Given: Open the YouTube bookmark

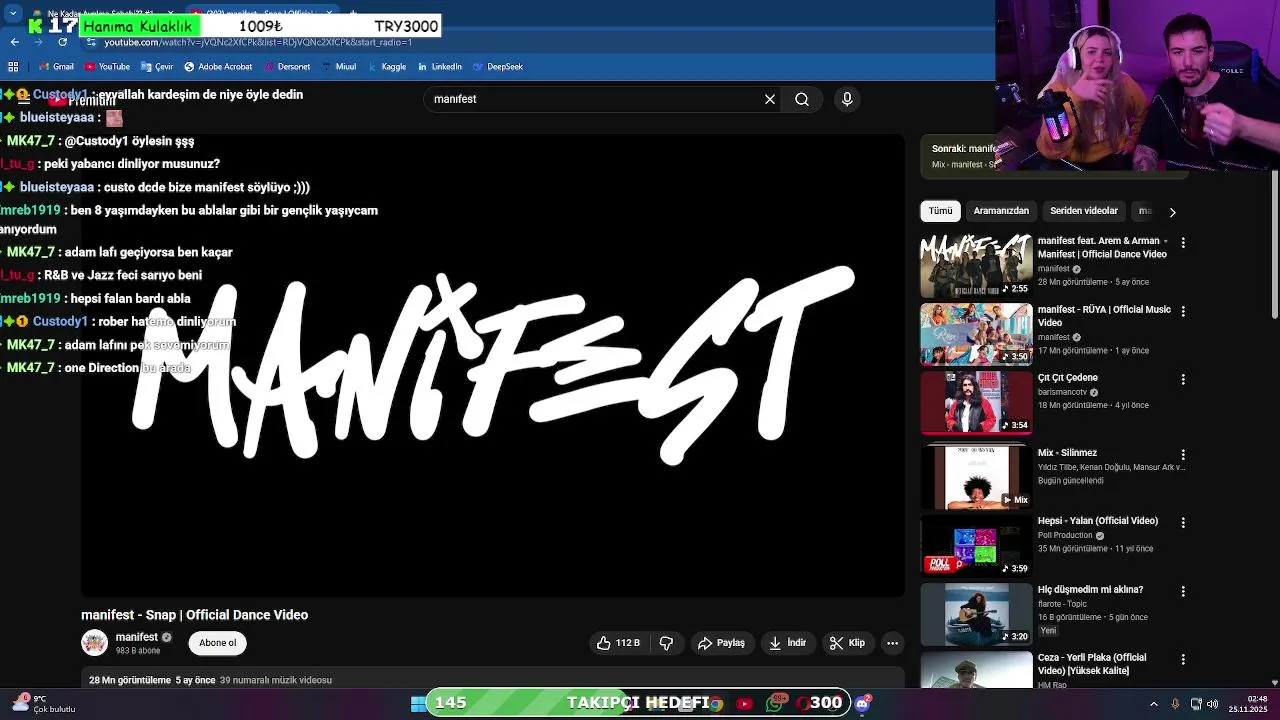Looking at the screenshot, I should click(x=108, y=67).
